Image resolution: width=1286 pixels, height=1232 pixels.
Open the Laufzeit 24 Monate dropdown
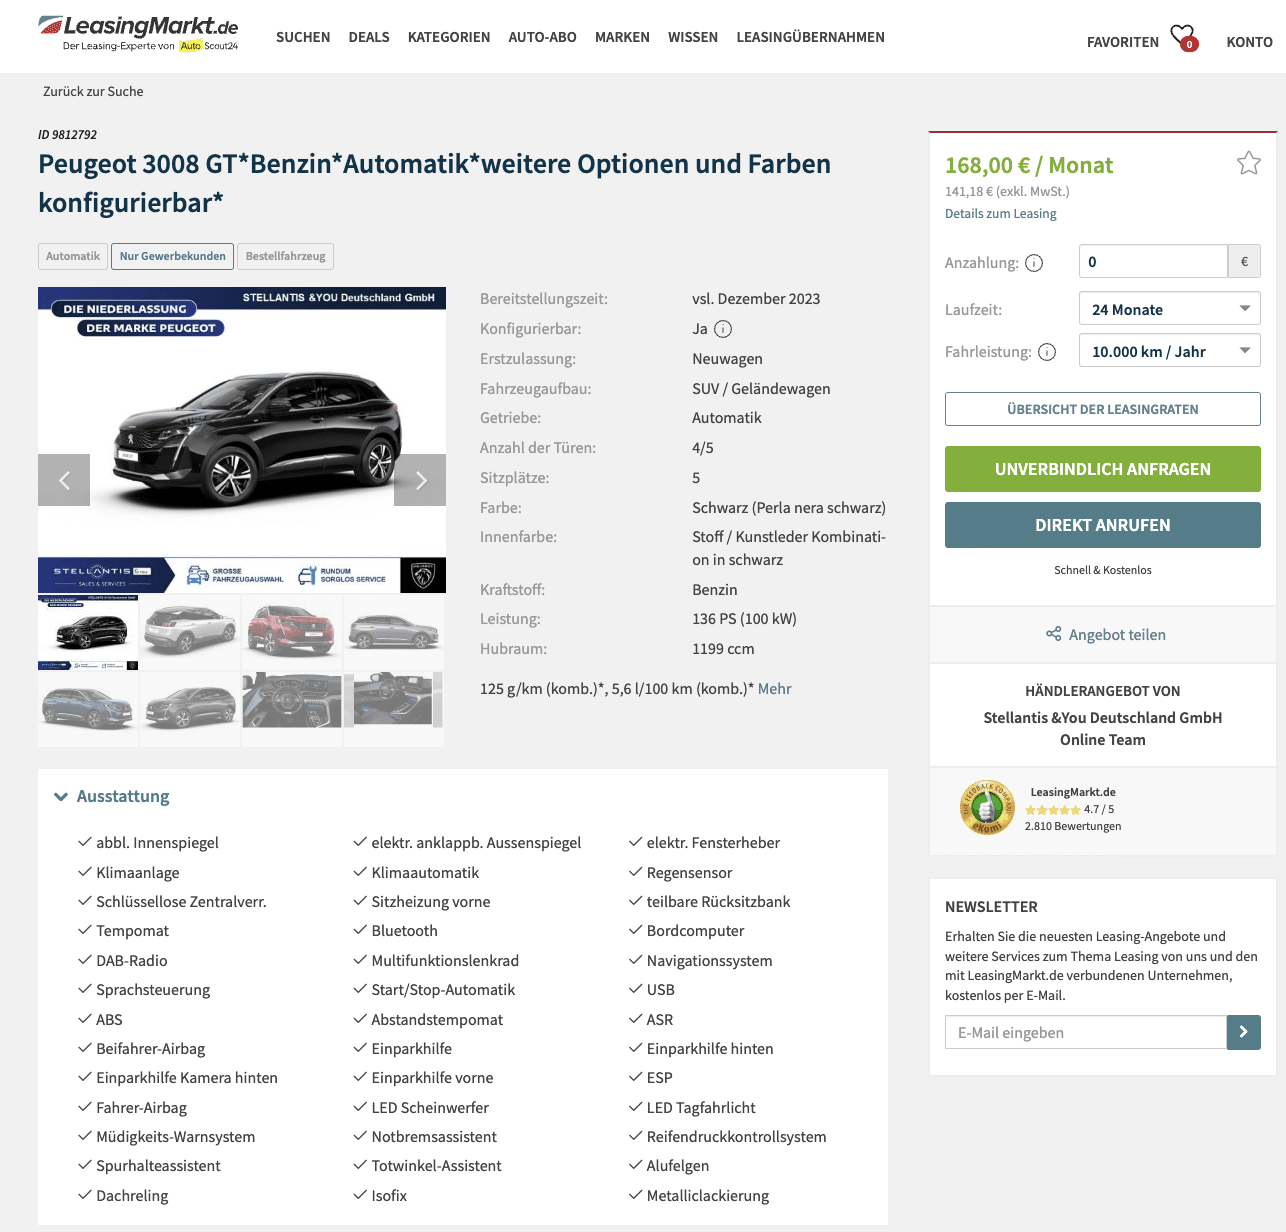1169,309
